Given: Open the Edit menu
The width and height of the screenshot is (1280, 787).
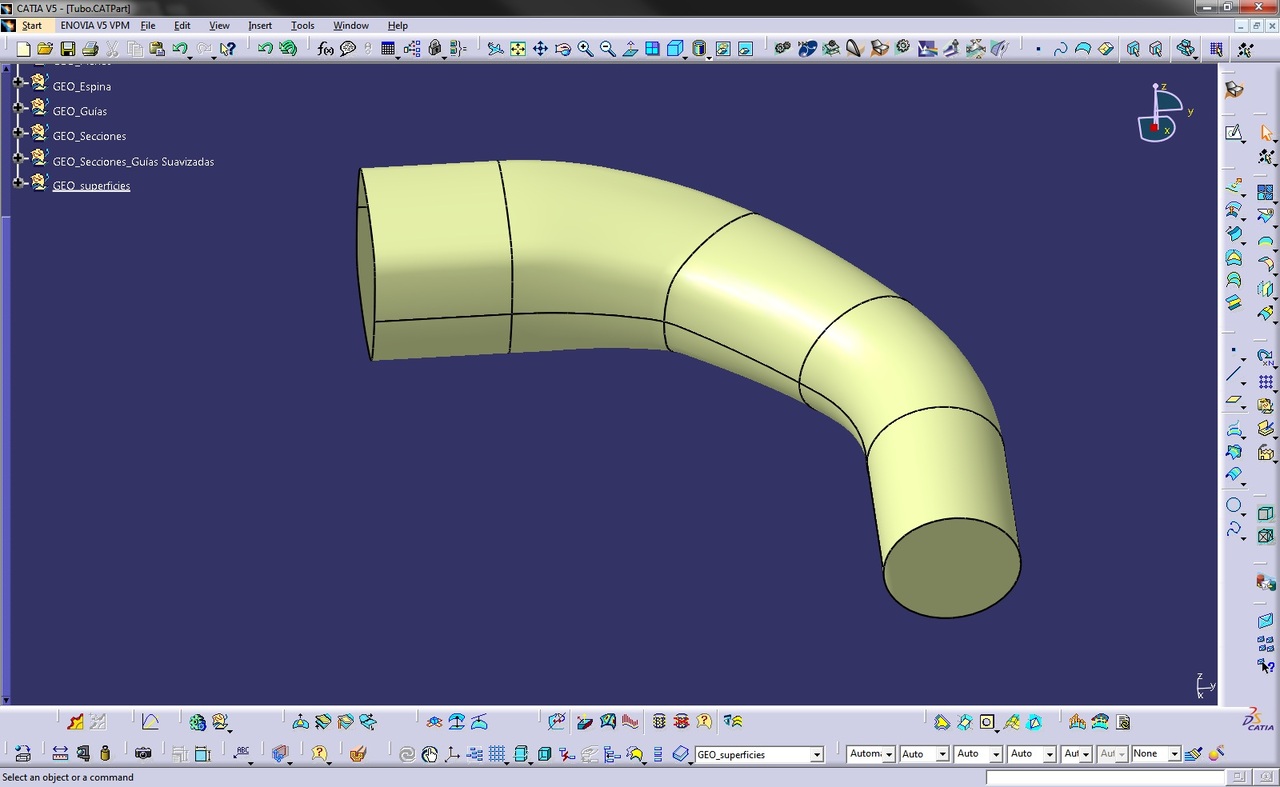Looking at the screenshot, I should (x=182, y=25).
